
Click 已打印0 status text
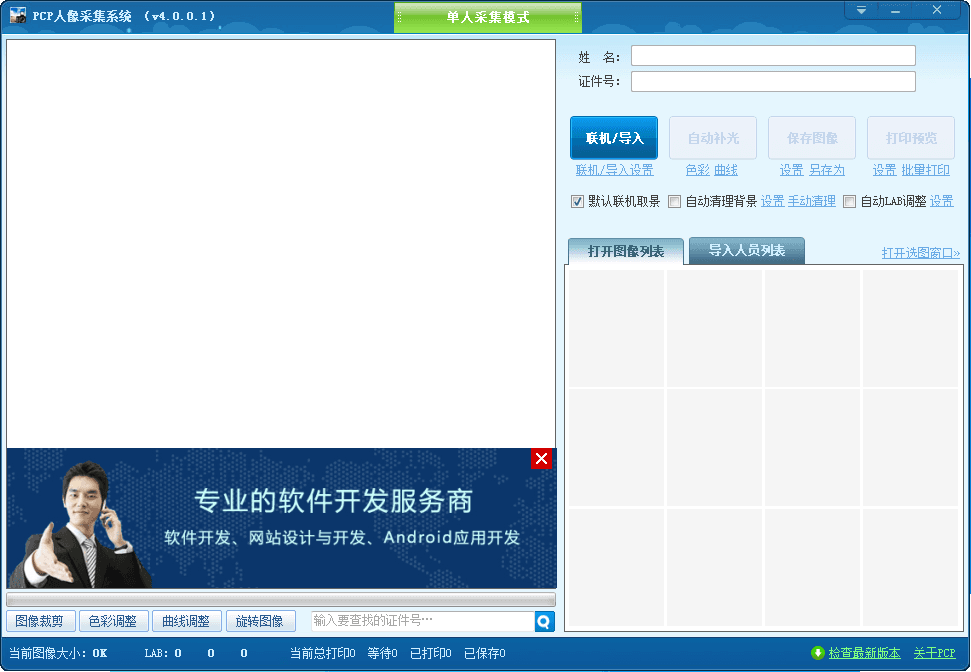point(430,653)
